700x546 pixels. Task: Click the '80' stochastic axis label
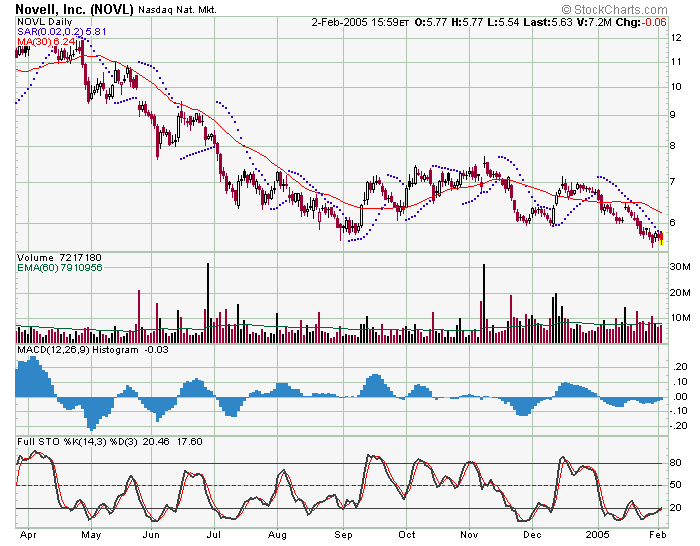coord(676,463)
